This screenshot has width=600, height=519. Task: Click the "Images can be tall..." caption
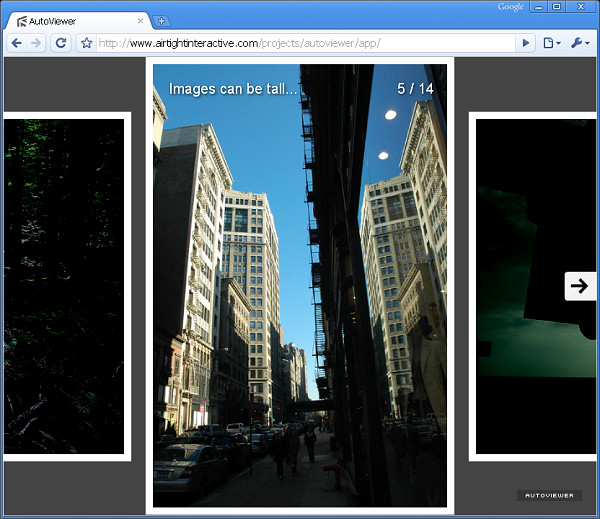pos(233,89)
